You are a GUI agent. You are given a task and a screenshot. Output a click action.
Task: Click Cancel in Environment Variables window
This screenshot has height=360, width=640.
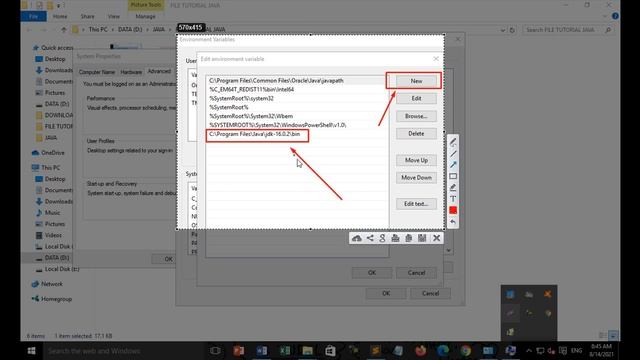[x=430, y=293]
